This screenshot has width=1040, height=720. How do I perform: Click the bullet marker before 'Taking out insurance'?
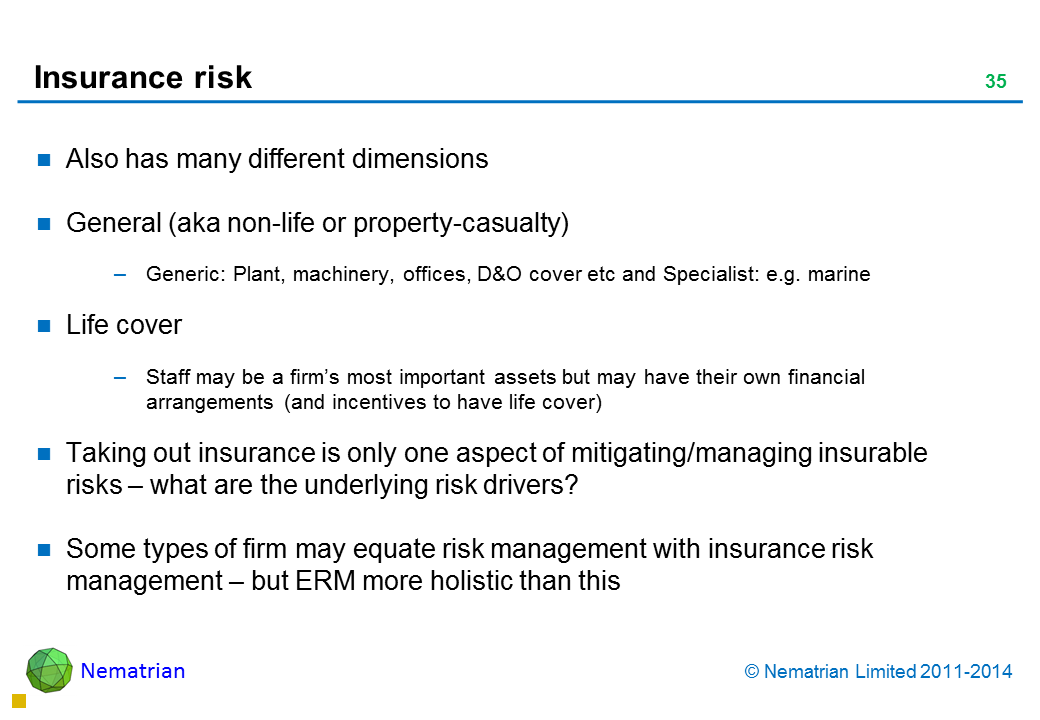pos(44,454)
